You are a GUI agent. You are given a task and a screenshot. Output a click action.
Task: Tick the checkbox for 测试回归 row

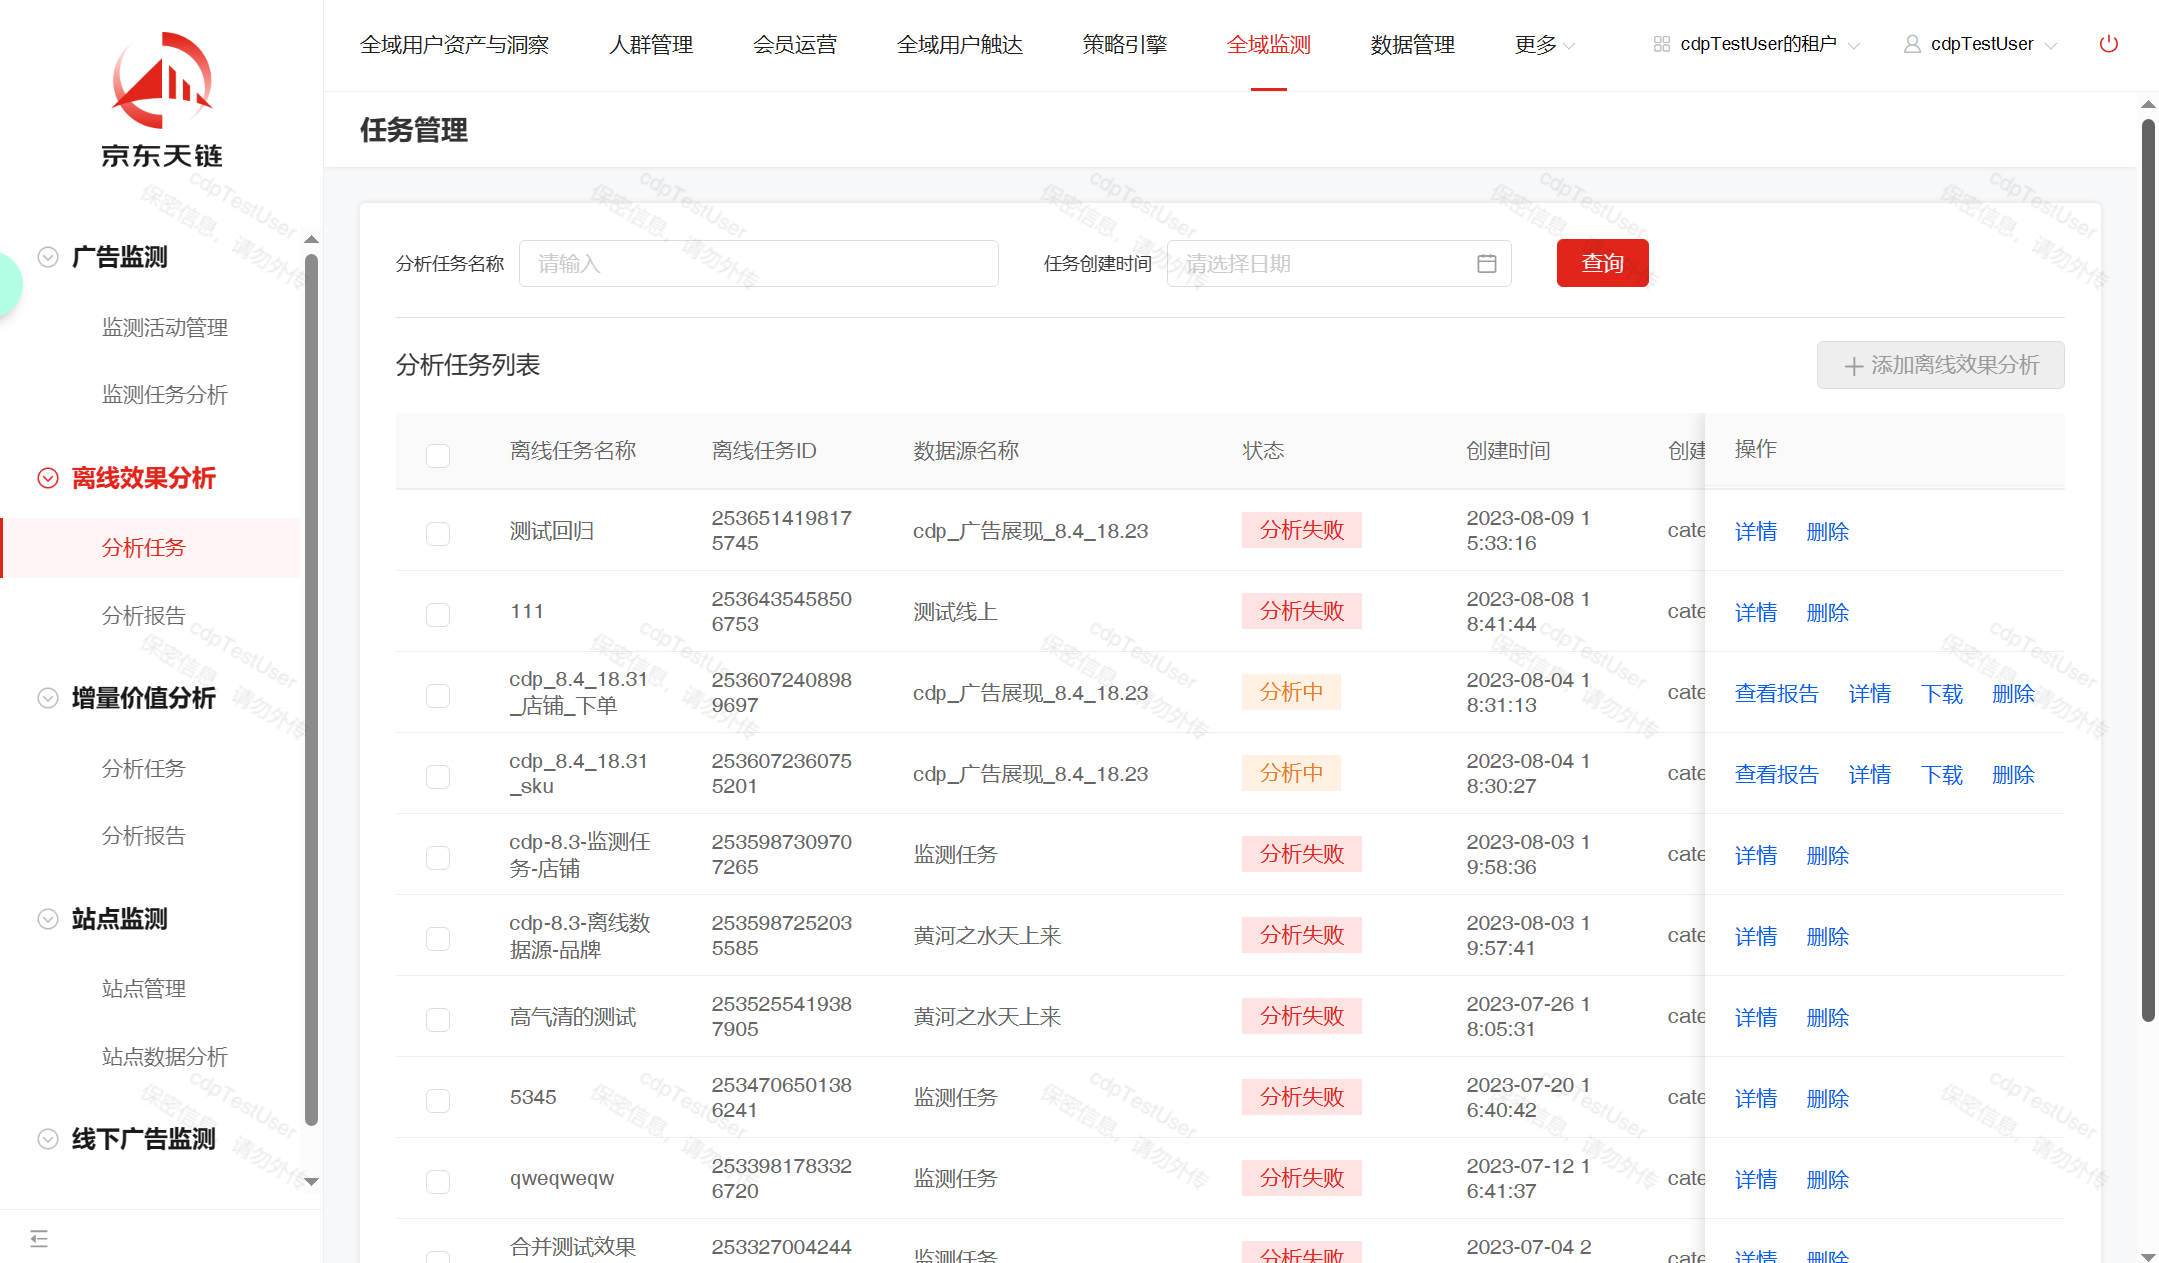point(438,534)
